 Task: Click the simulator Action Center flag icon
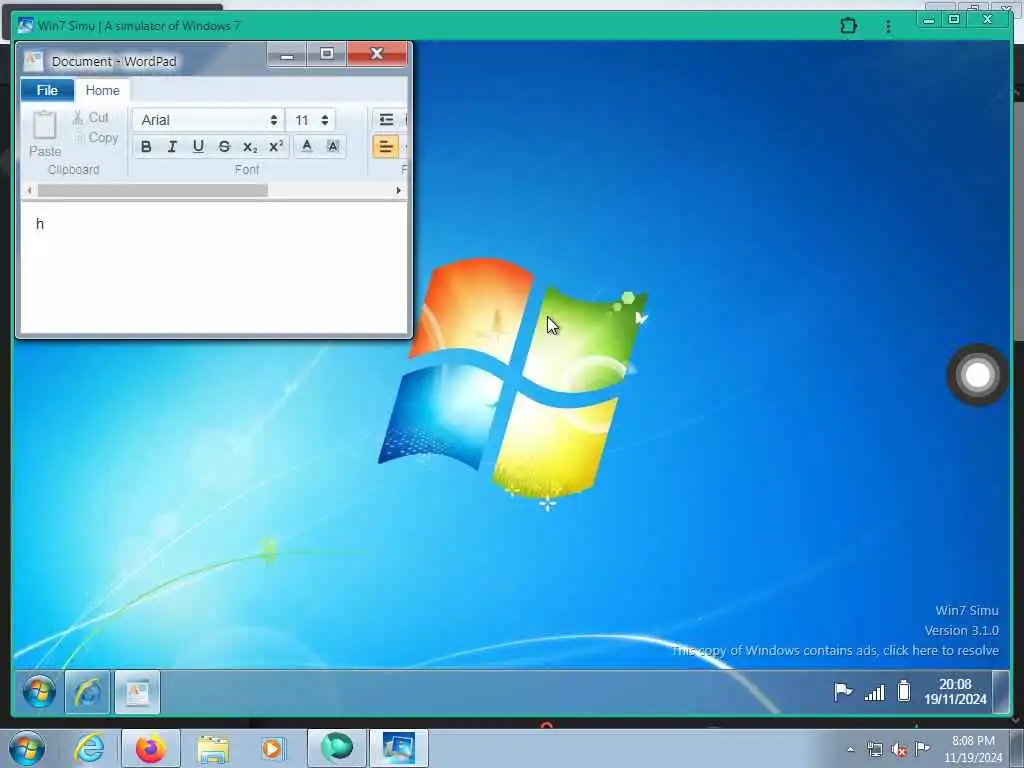842,692
